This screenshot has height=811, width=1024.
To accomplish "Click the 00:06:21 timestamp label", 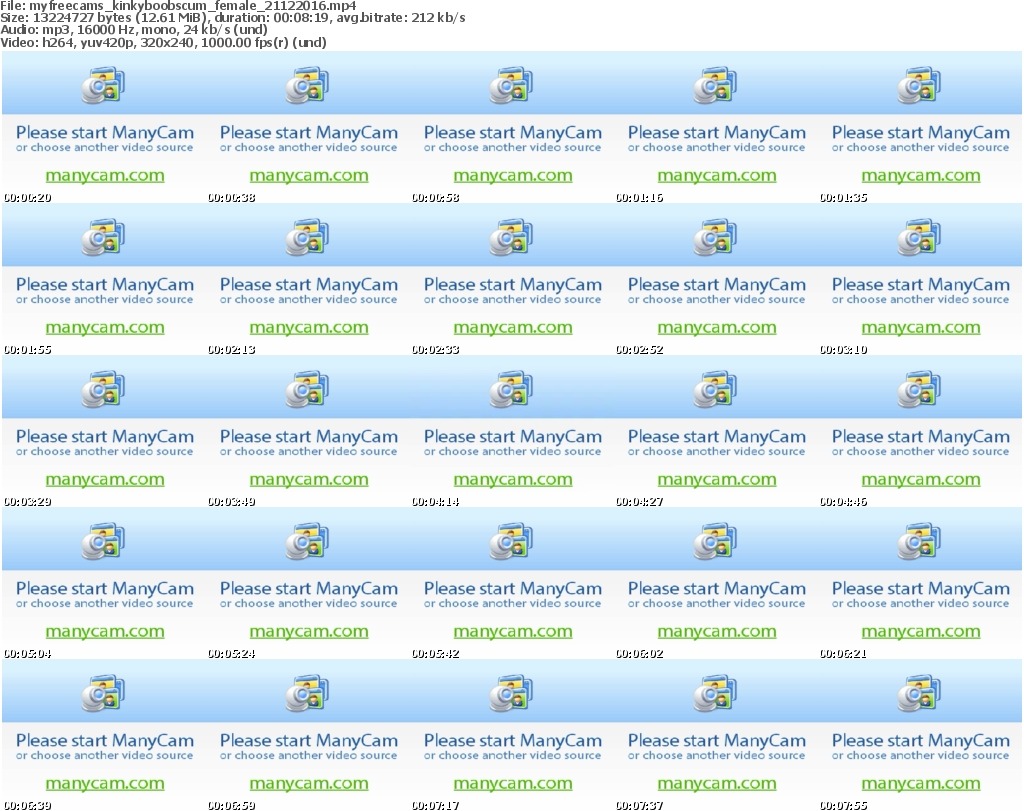I will pos(843,654).
